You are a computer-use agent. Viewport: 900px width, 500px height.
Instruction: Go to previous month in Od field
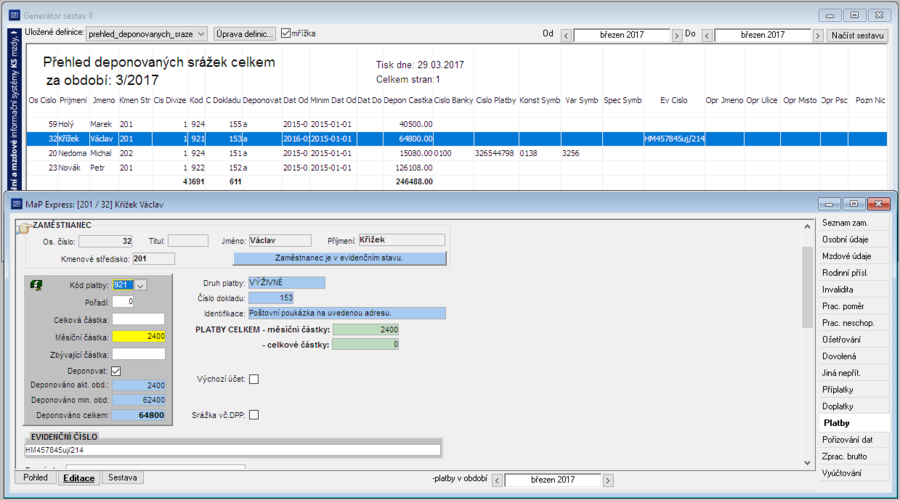point(566,36)
